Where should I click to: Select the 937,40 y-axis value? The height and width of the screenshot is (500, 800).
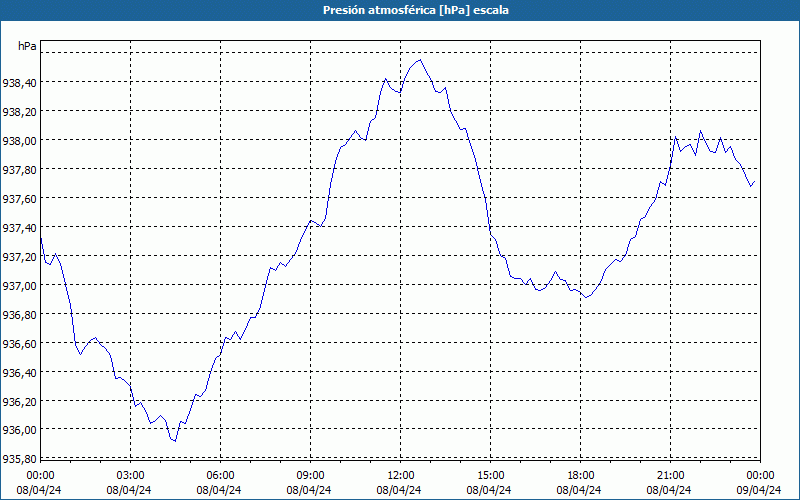tap(19, 228)
